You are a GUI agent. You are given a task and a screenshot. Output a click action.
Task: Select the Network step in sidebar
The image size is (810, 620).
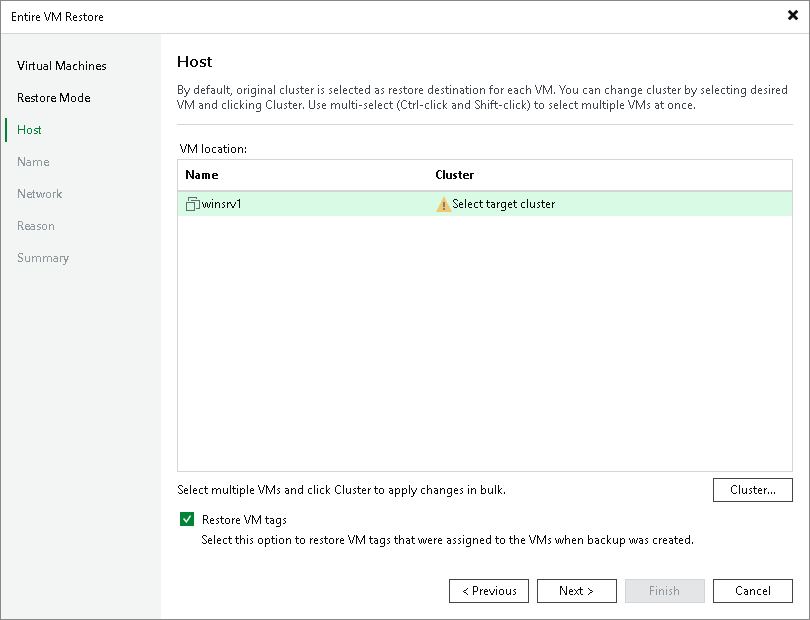pyautogui.click(x=39, y=194)
